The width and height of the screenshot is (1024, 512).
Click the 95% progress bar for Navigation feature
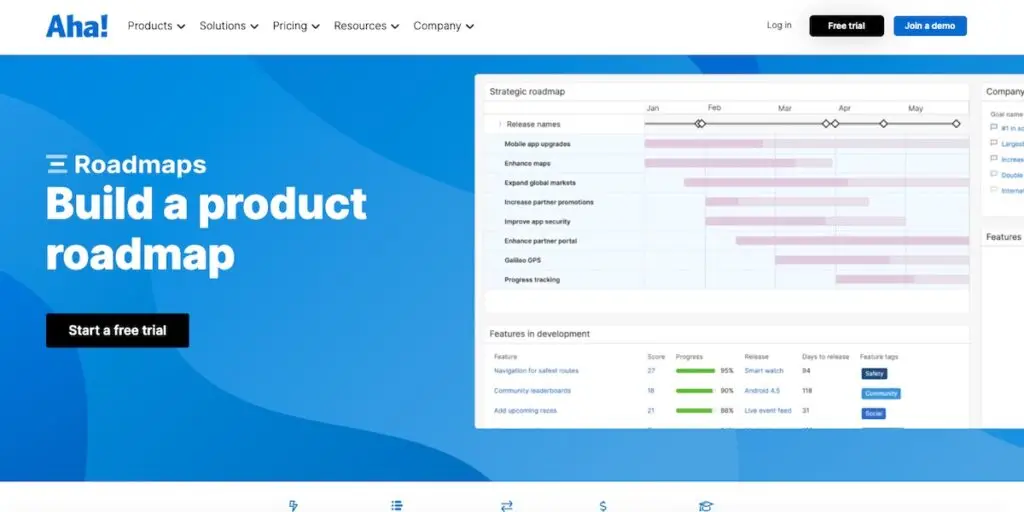(695, 371)
